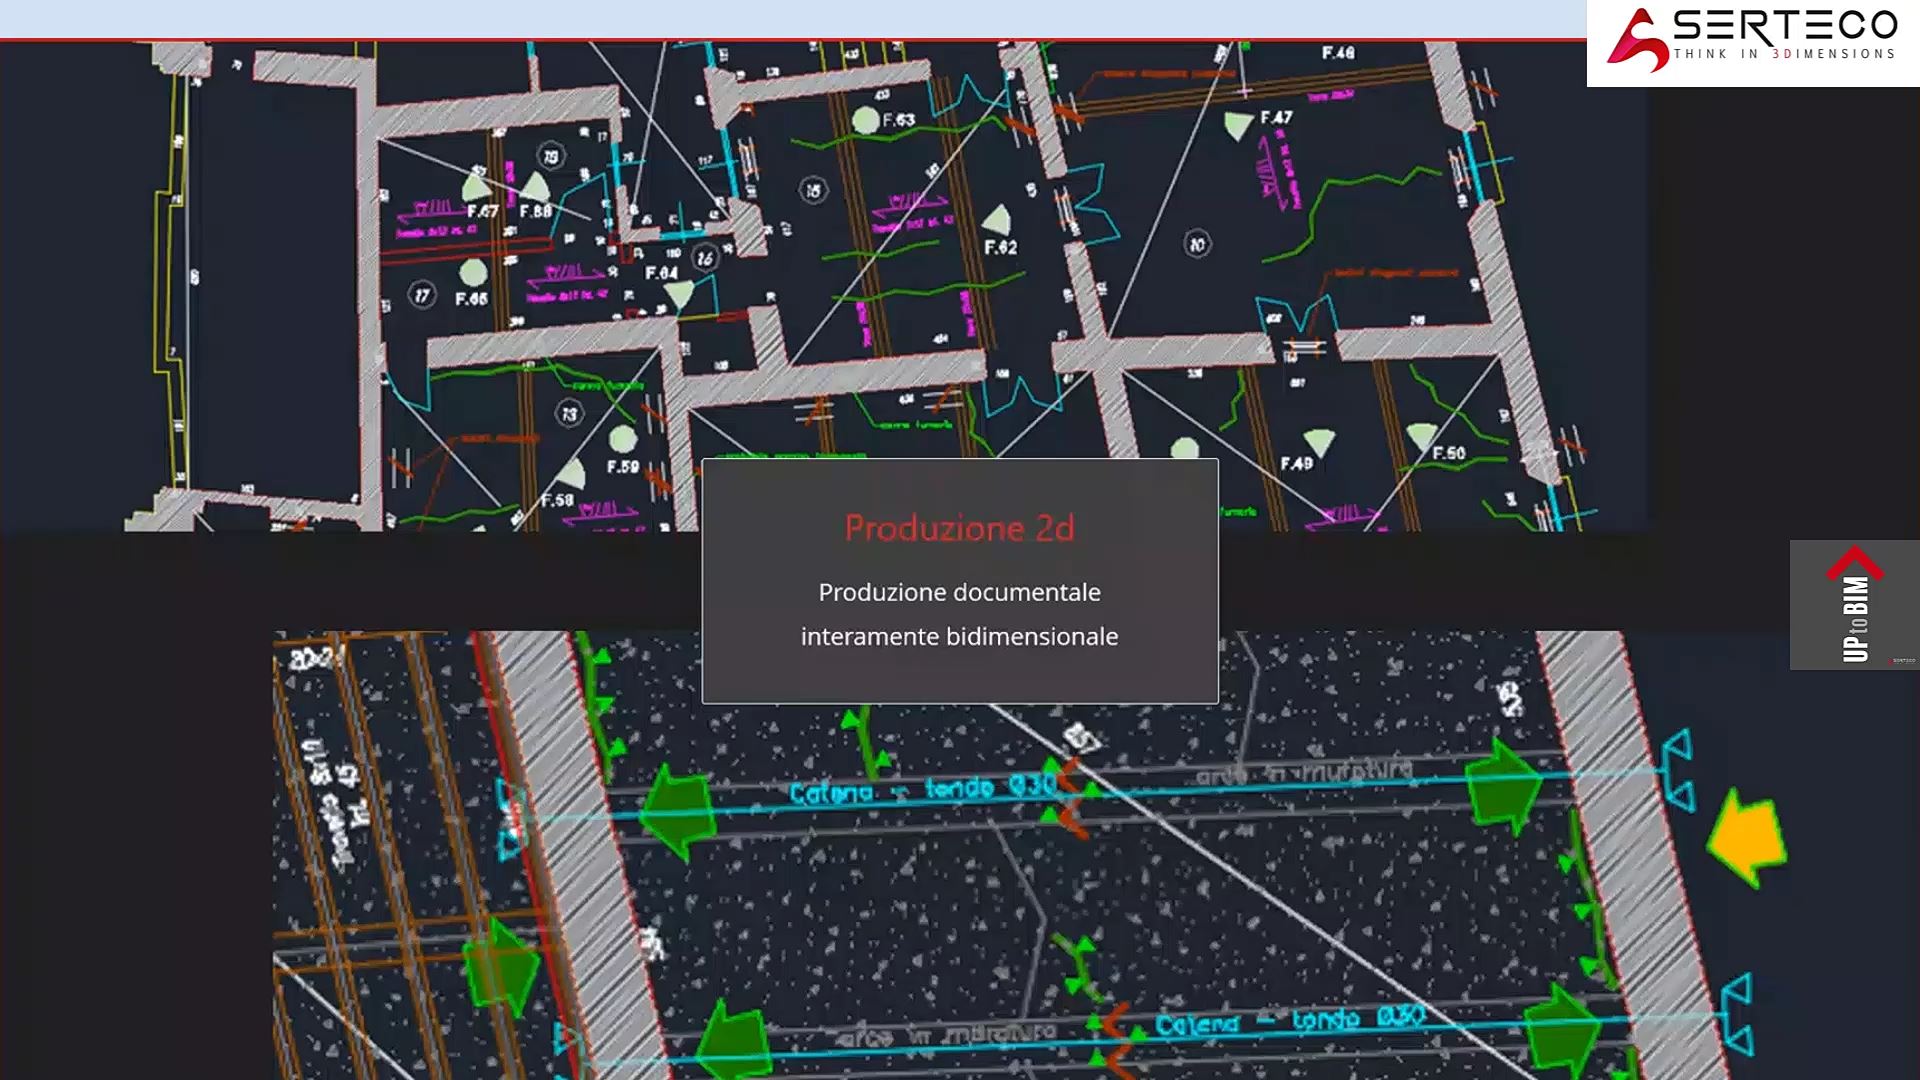Click the triangle marker above F.62
Image resolution: width=1920 pixels, height=1080 pixels.
point(996,220)
